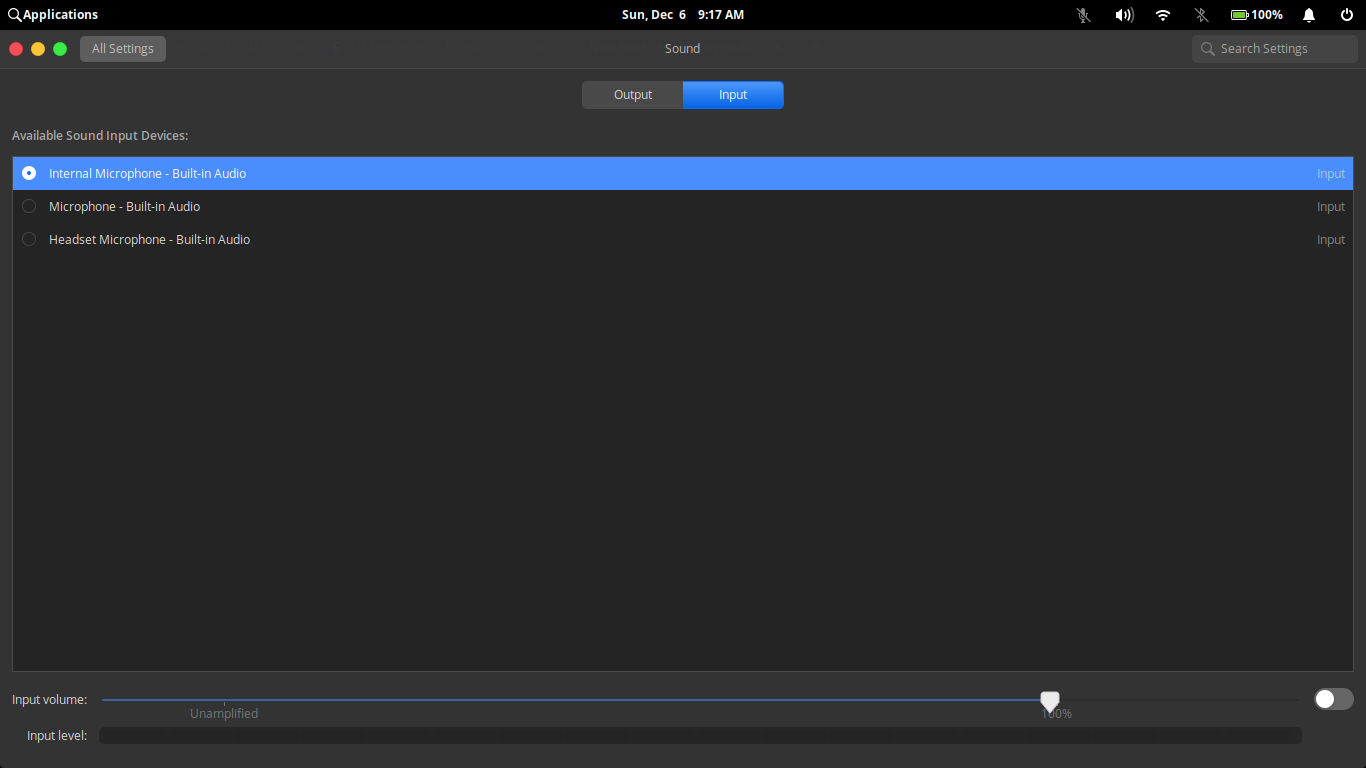The width and height of the screenshot is (1366, 768).
Task: Click the Wi-Fi icon in the system tray
Action: click(x=1162, y=14)
